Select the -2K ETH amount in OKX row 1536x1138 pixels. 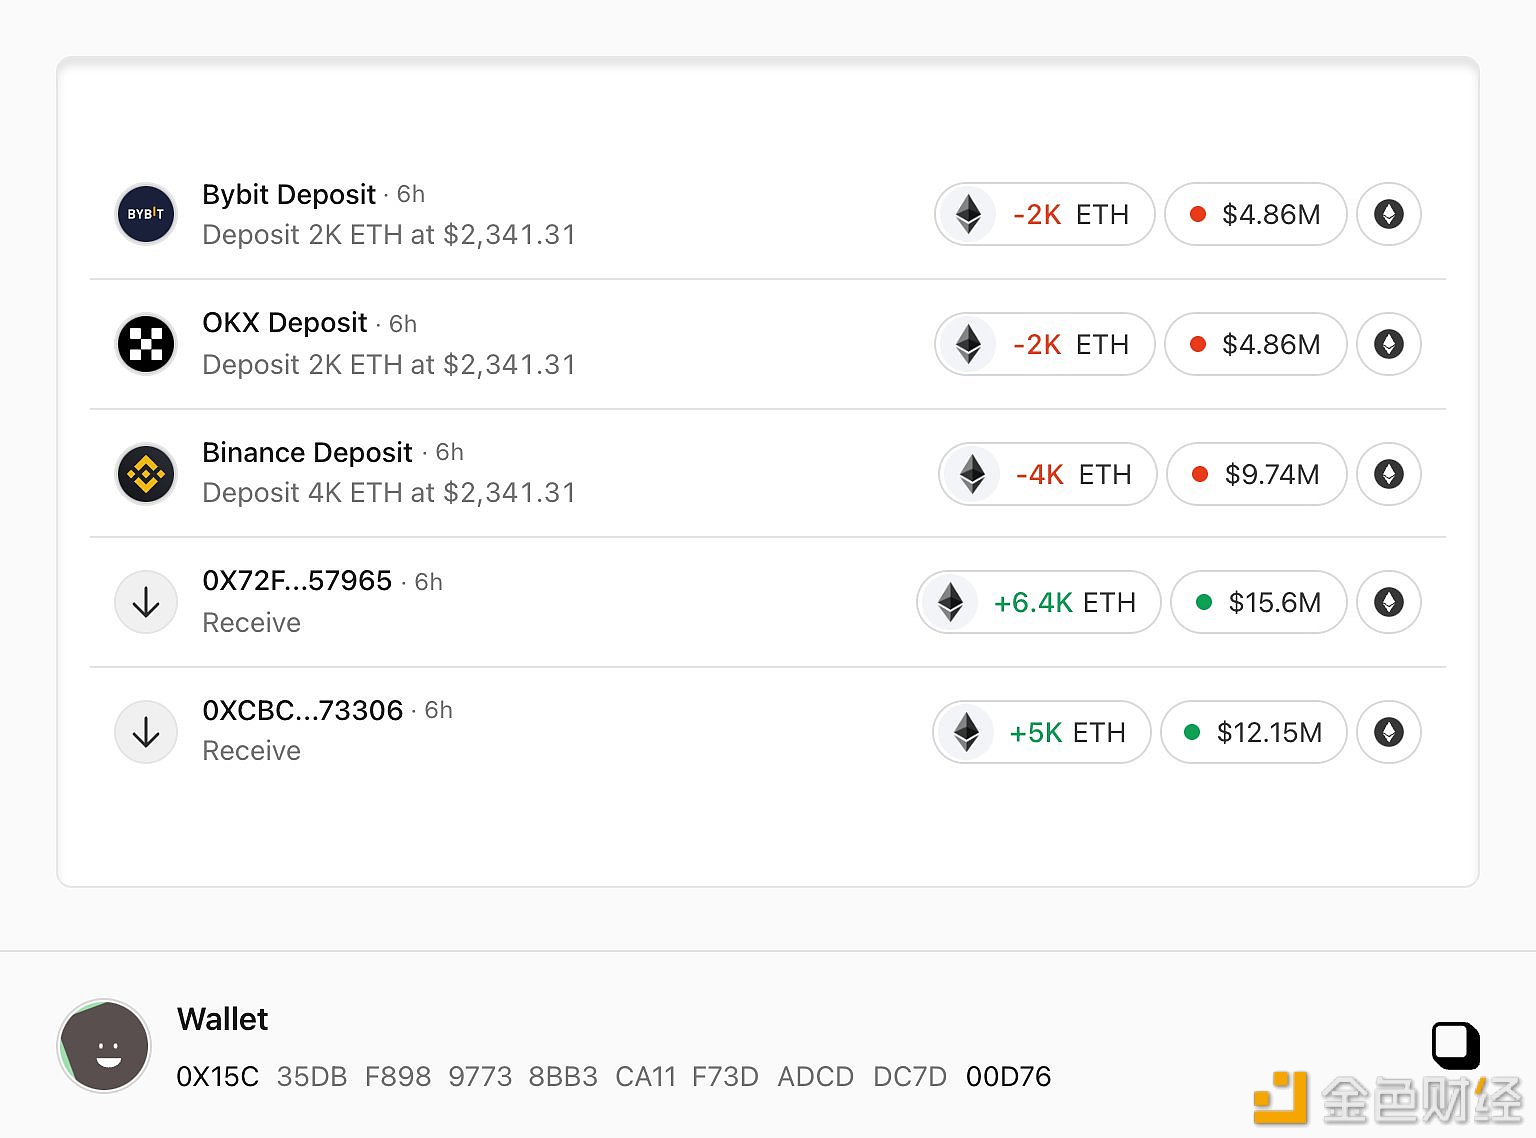pyautogui.click(x=1045, y=344)
